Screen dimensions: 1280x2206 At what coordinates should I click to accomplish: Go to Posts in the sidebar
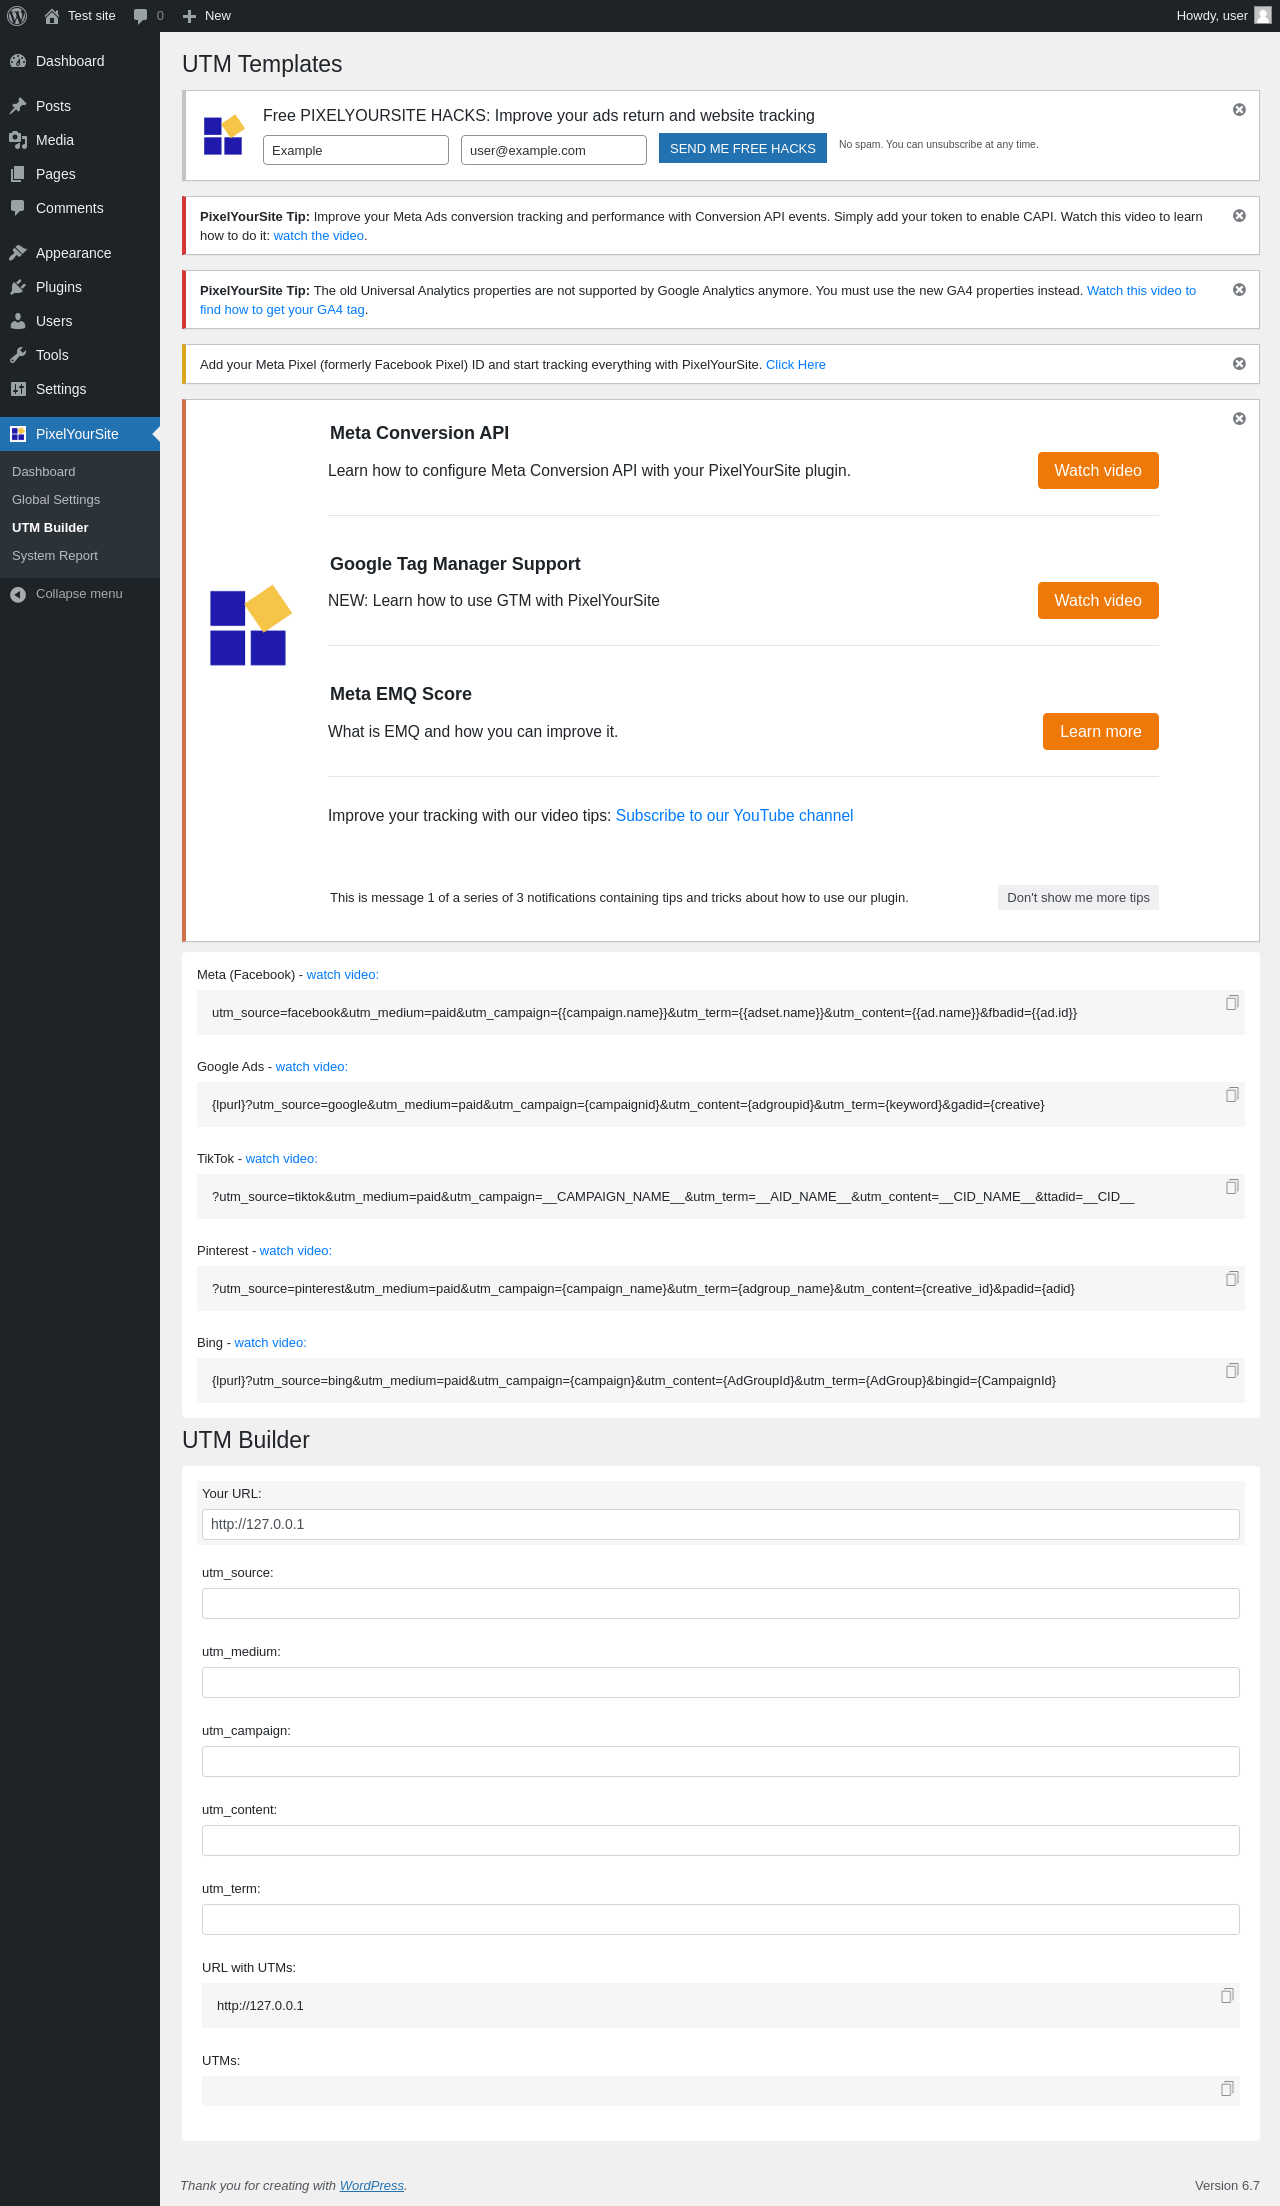point(80,106)
